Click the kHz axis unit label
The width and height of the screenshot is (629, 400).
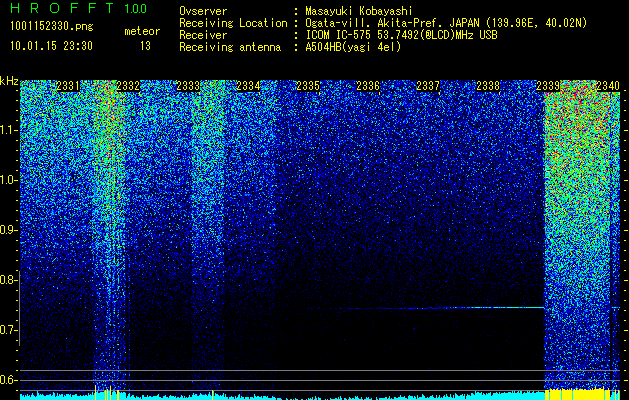coord(9,82)
